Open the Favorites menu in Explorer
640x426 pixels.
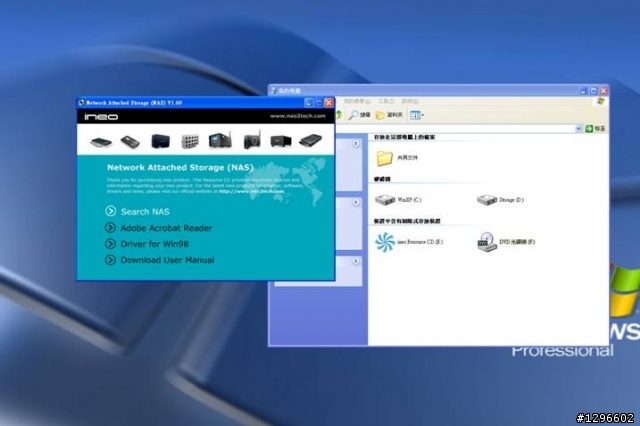coord(357,101)
